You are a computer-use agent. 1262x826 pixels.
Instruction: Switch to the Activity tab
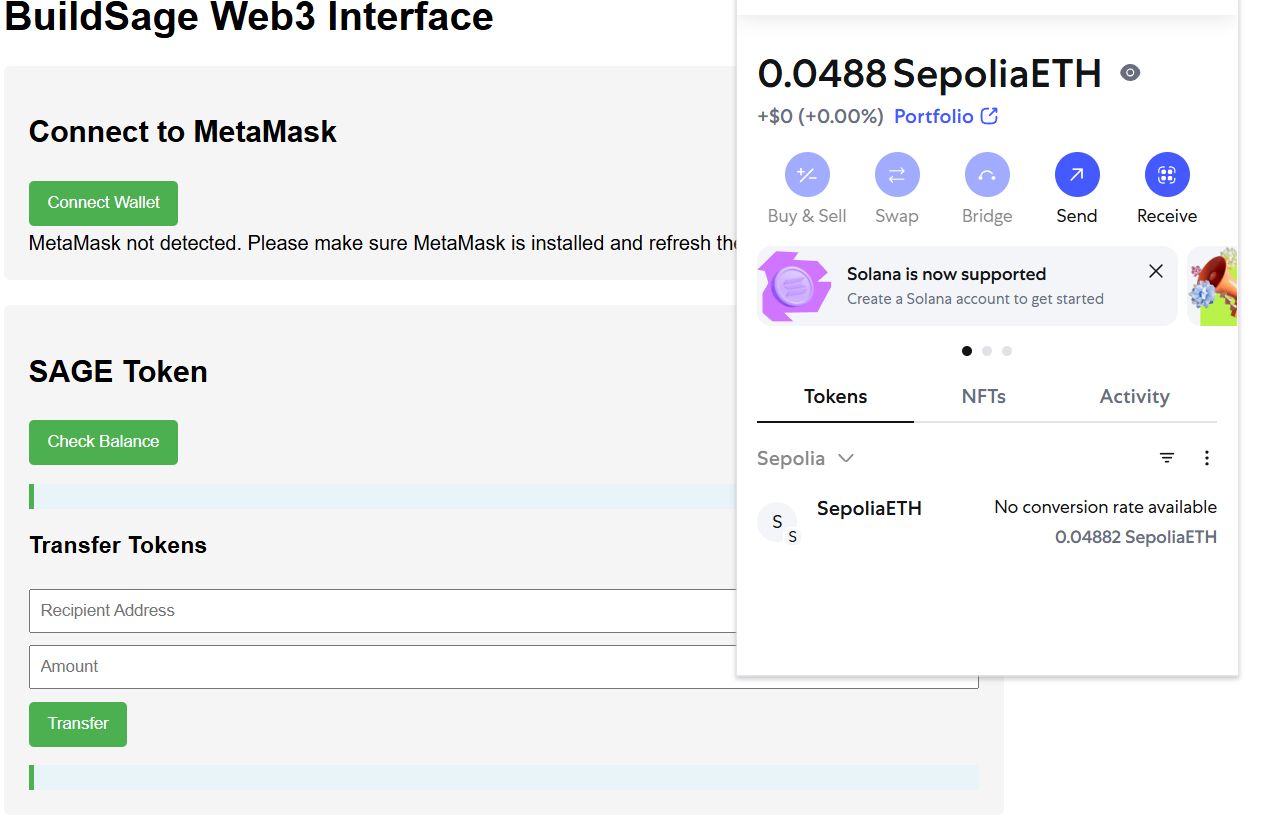[x=1135, y=397]
